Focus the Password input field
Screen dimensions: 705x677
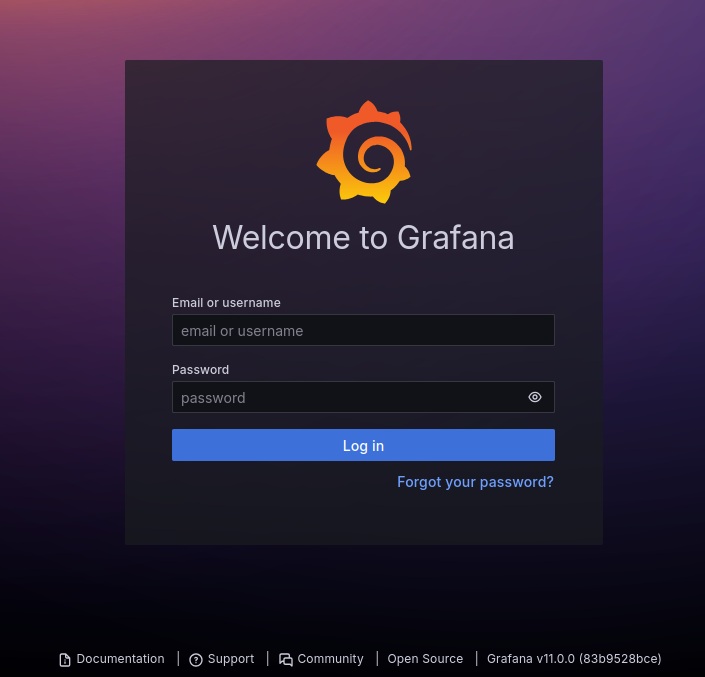(x=345, y=397)
